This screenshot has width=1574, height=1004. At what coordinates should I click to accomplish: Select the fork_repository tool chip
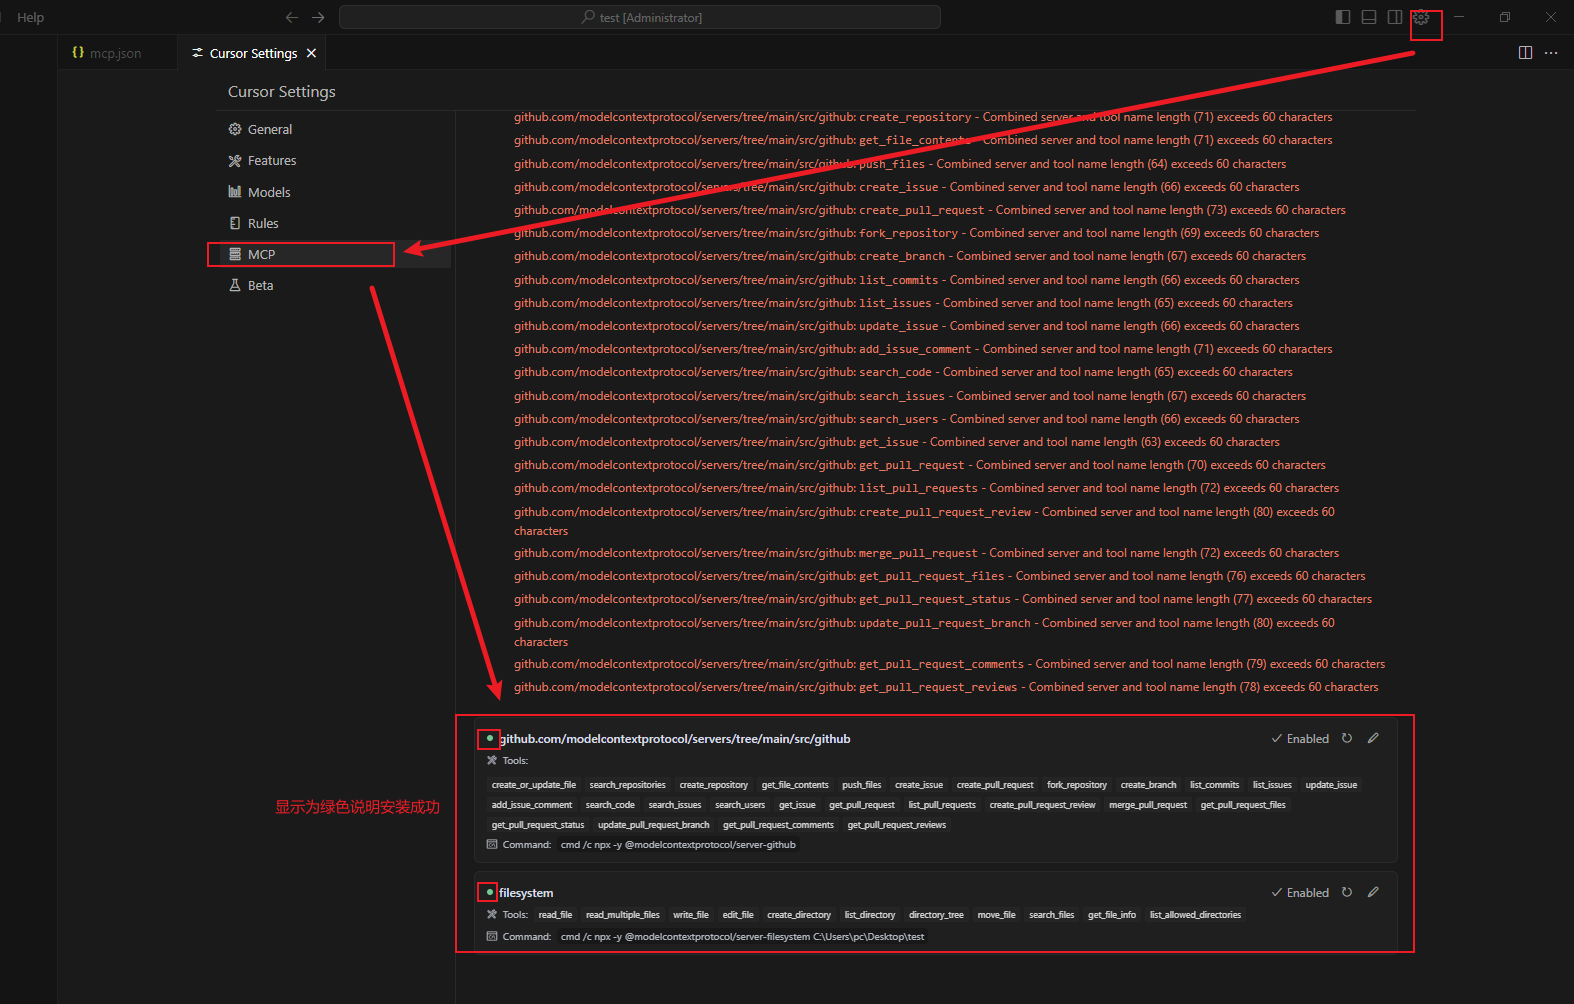point(1077,785)
